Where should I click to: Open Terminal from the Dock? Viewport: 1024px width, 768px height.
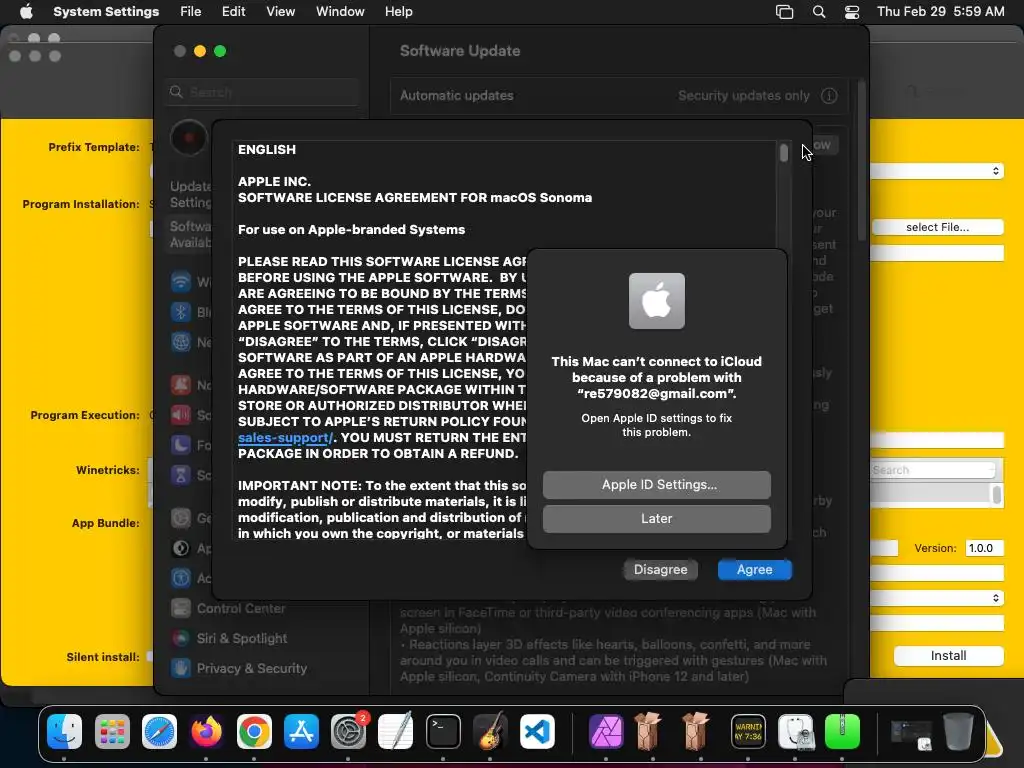[x=443, y=731]
